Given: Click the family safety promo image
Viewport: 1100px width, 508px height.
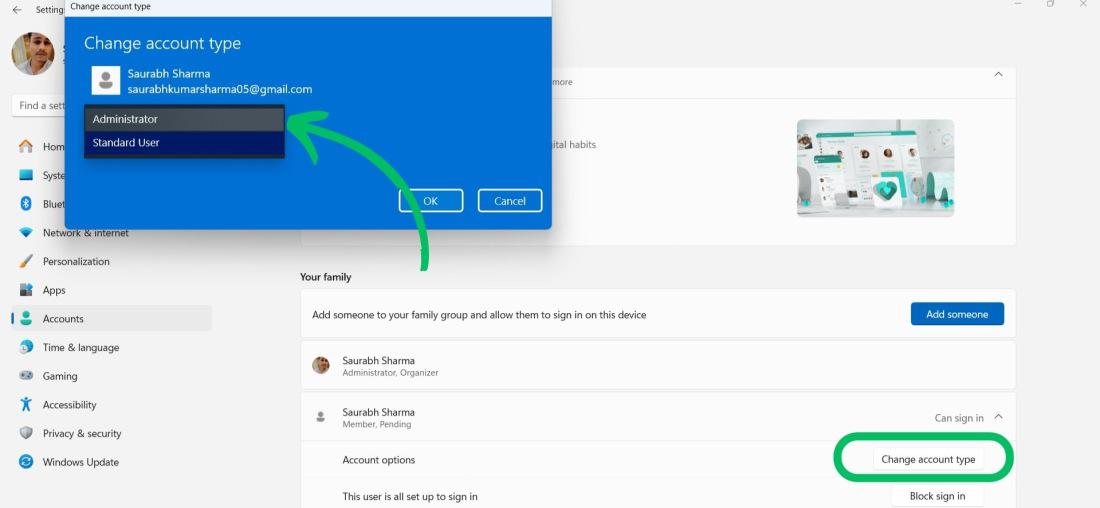Looking at the screenshot, I should click(876, 168).
